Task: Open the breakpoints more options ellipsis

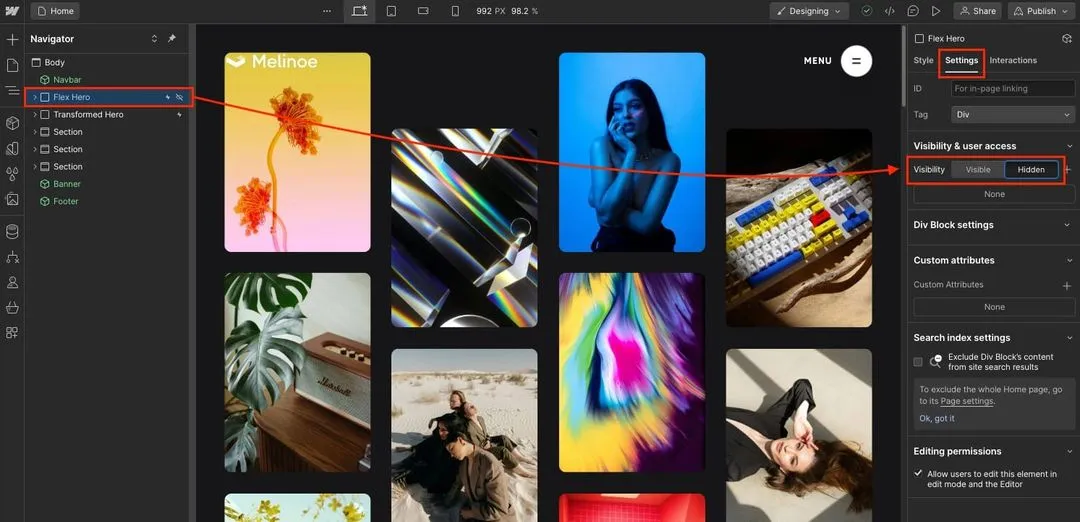Action: [x=326, y=11]
